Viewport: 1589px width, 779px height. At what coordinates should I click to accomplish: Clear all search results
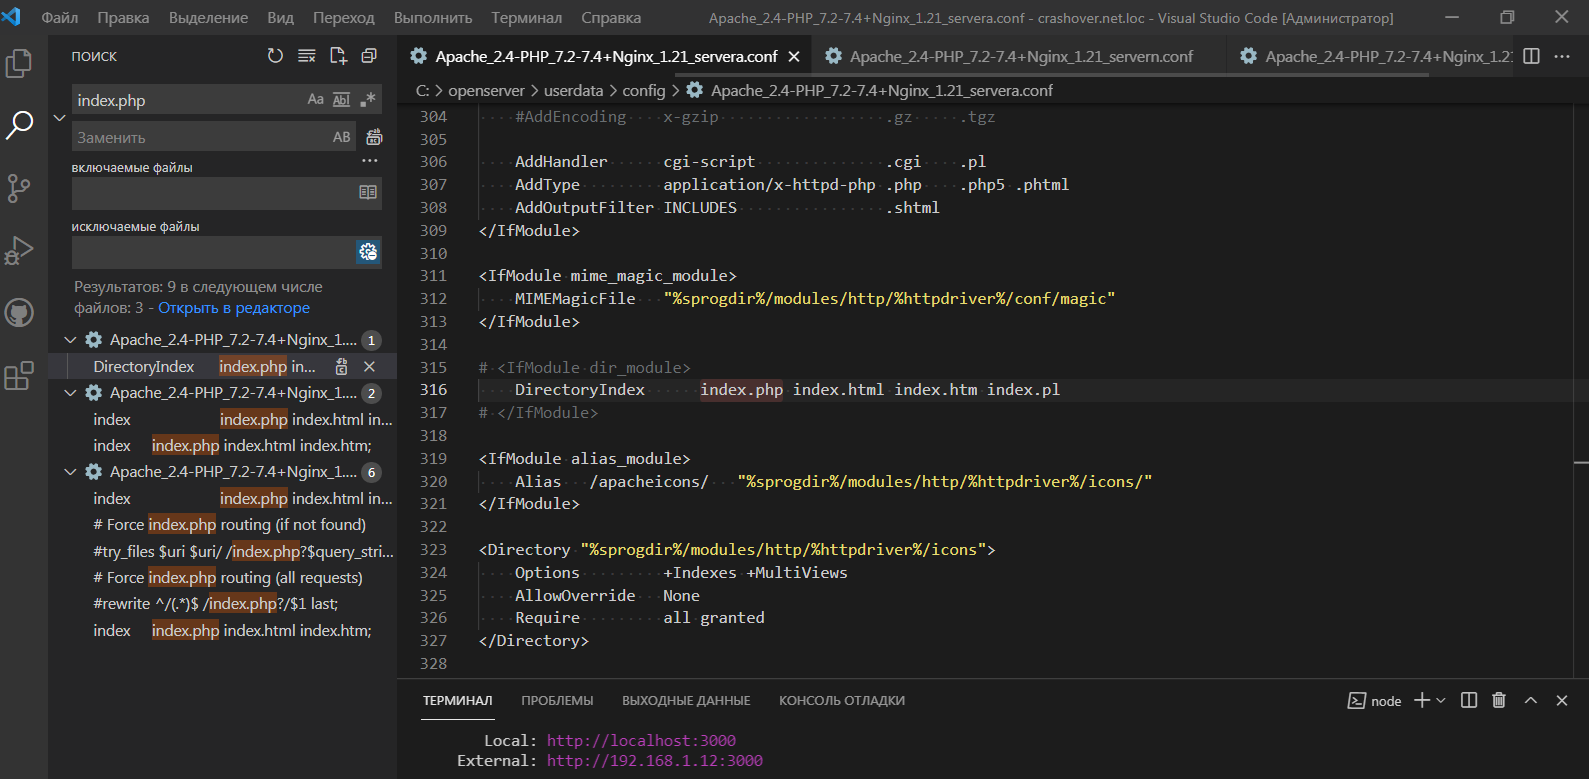(x=307, y=56)
